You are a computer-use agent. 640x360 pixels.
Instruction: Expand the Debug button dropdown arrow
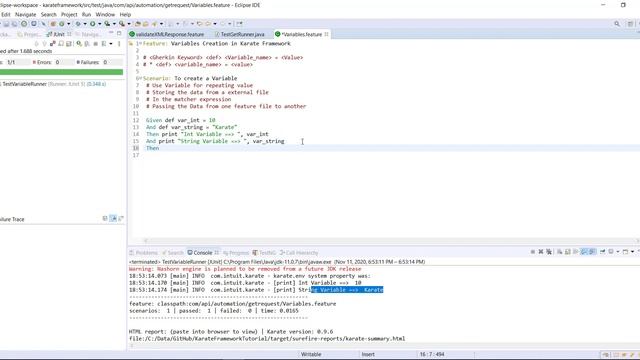point(85,24)
